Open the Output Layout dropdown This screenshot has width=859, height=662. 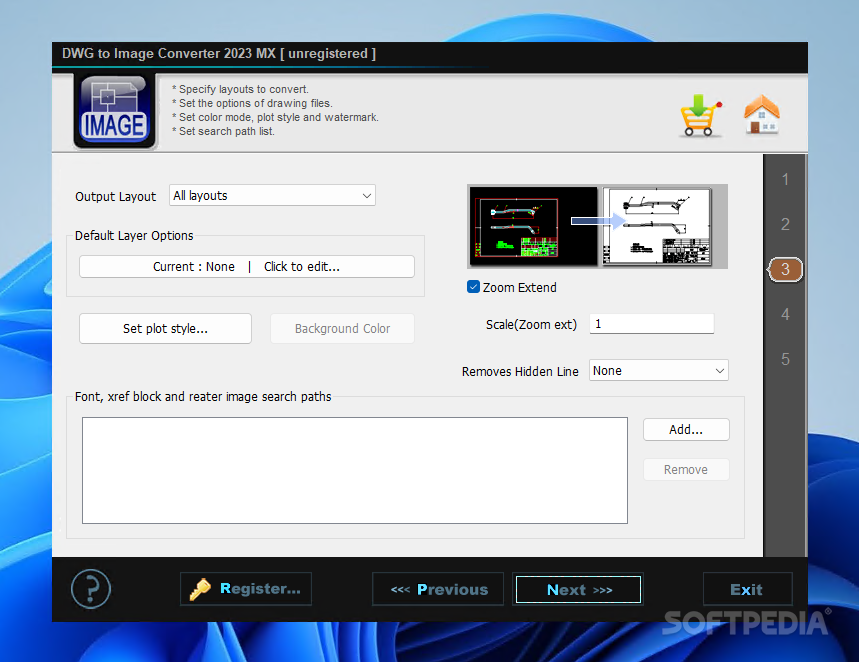[272, 196]
